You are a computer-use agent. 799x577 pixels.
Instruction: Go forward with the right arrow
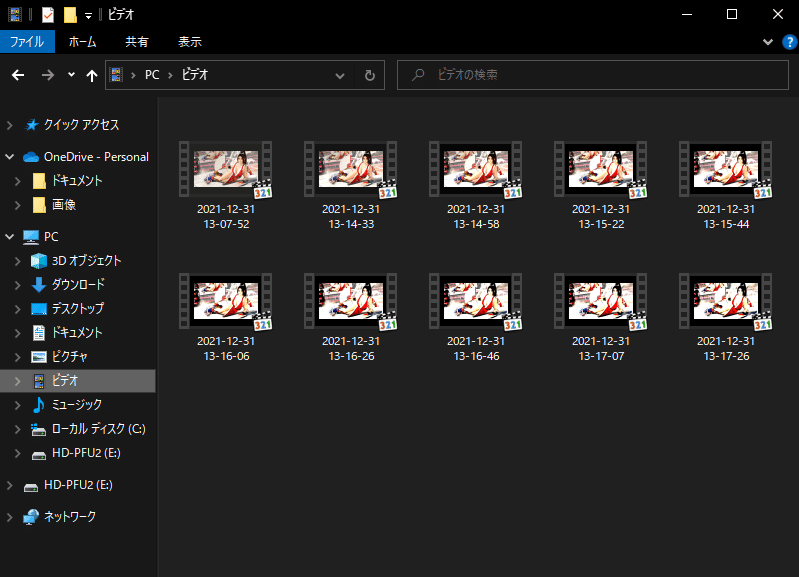(48, 75)
